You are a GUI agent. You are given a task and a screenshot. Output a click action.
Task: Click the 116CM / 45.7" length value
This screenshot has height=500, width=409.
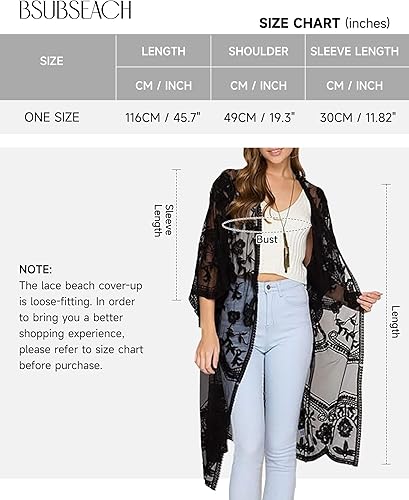163,118
